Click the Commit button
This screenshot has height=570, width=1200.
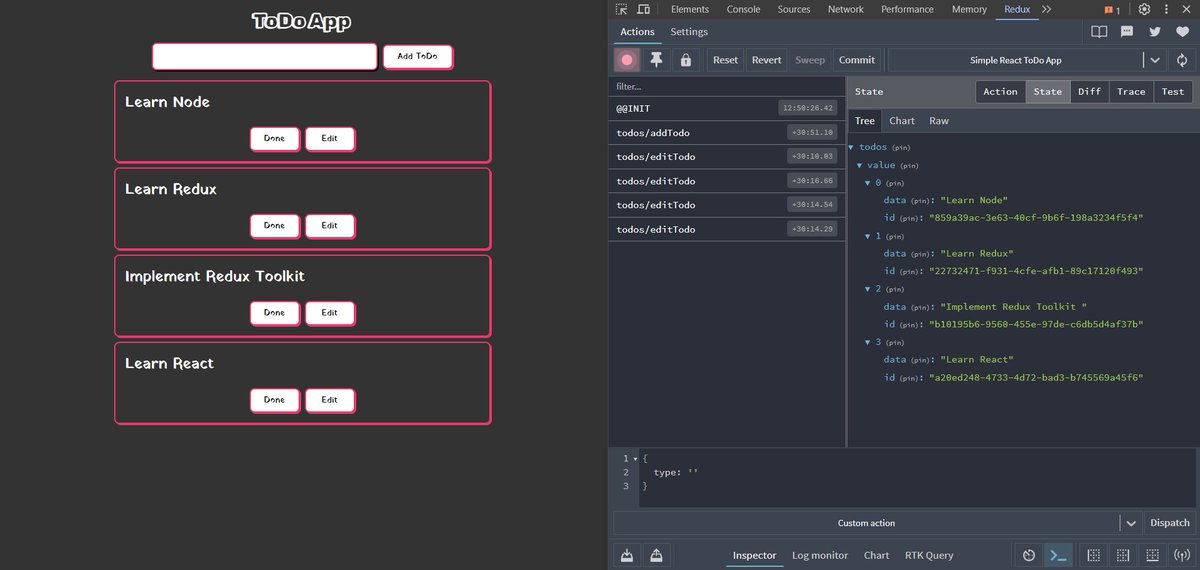click(x=857, y=60)
